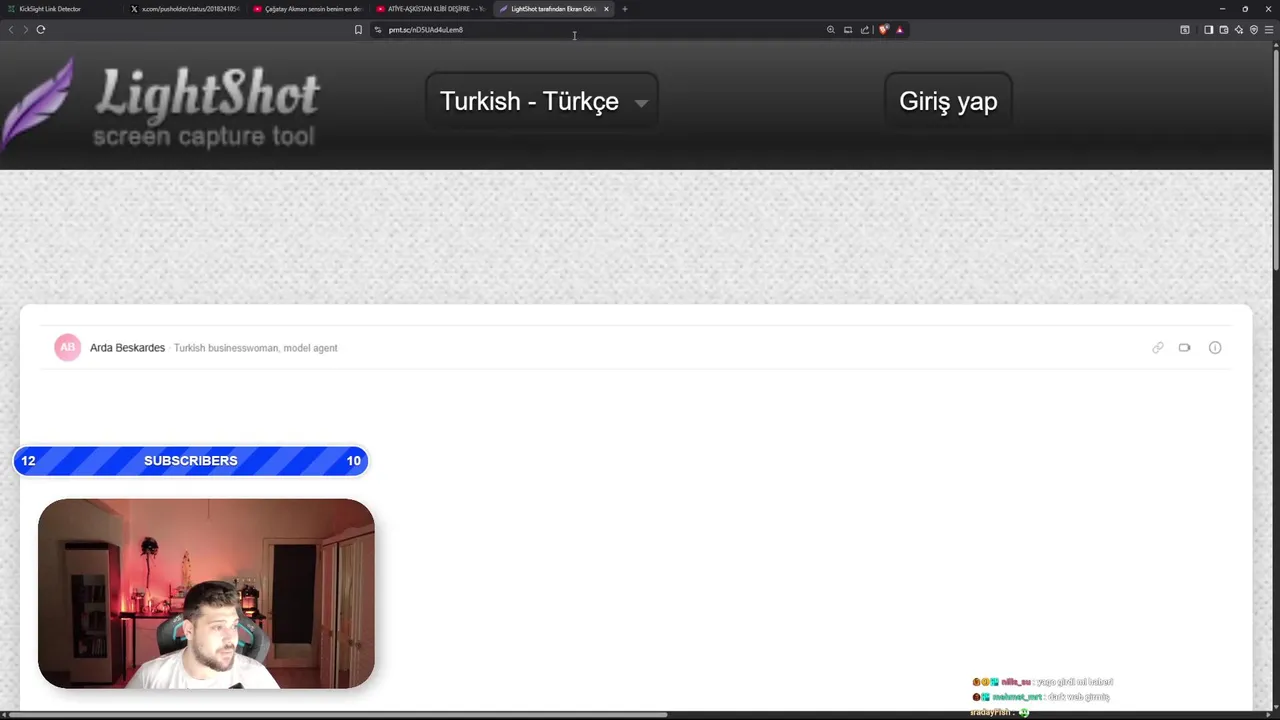
Task: Select the LightShot tarafından Ekran tab
Action: click(x=552, y=9)
